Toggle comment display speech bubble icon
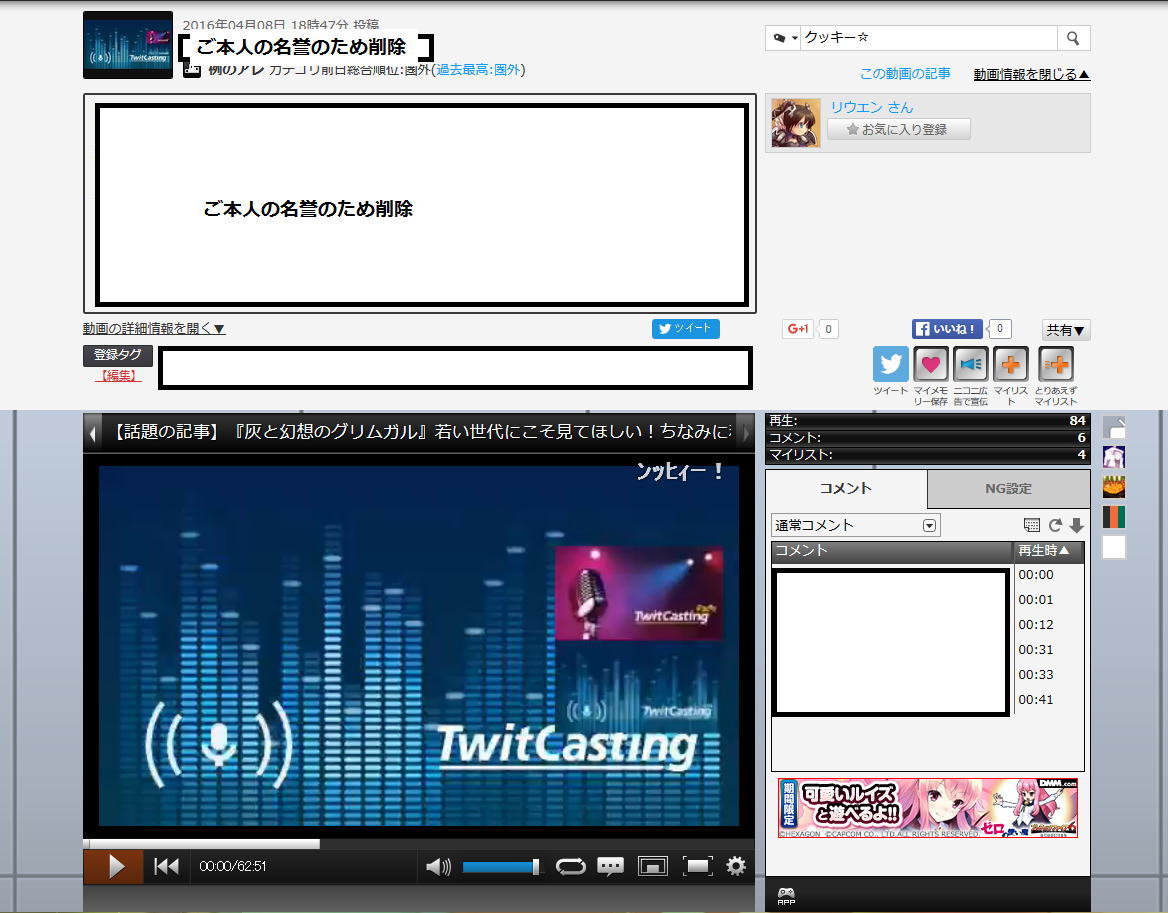This screenshot has height=913, width=1168. (x=611, y=867)
